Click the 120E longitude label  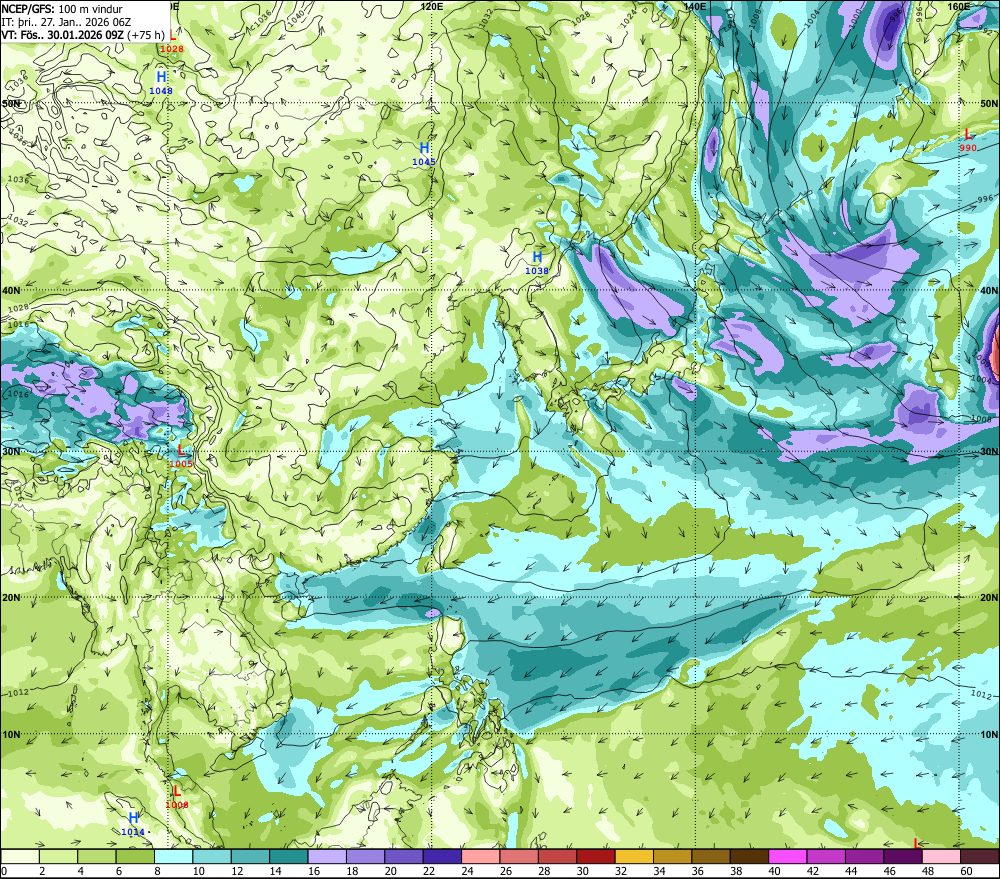coord(432,6)
